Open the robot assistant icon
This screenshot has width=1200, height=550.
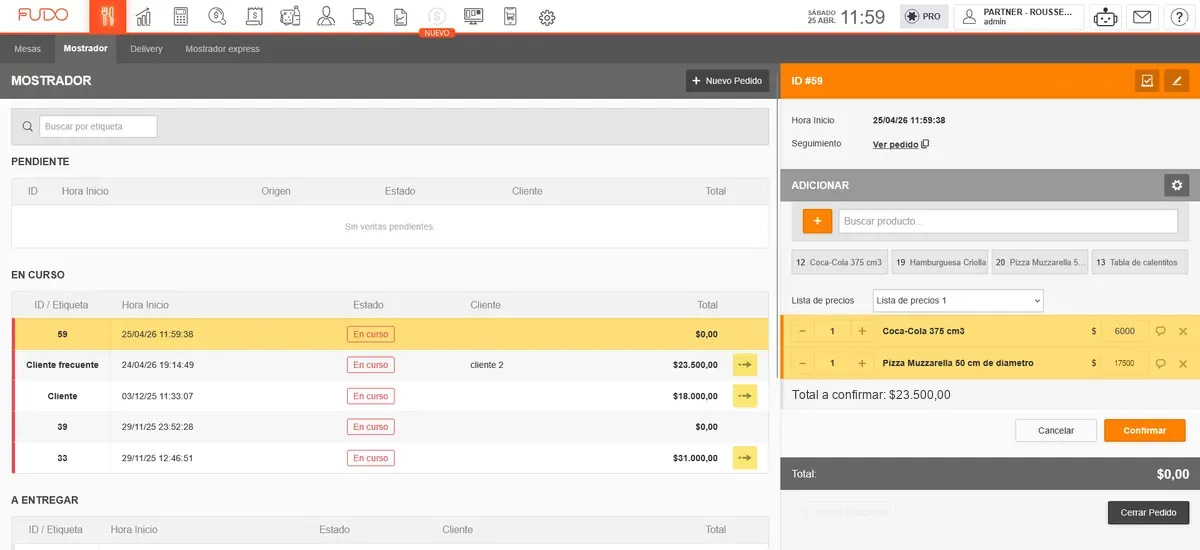point(1105,17)
